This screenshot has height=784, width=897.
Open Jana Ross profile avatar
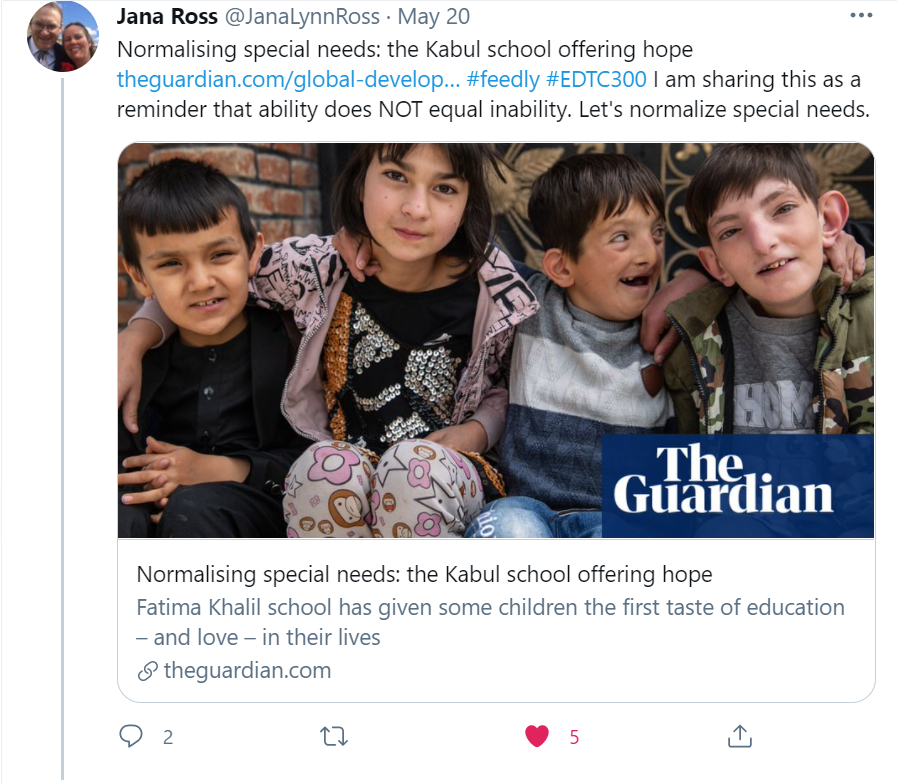coord(62,35)
